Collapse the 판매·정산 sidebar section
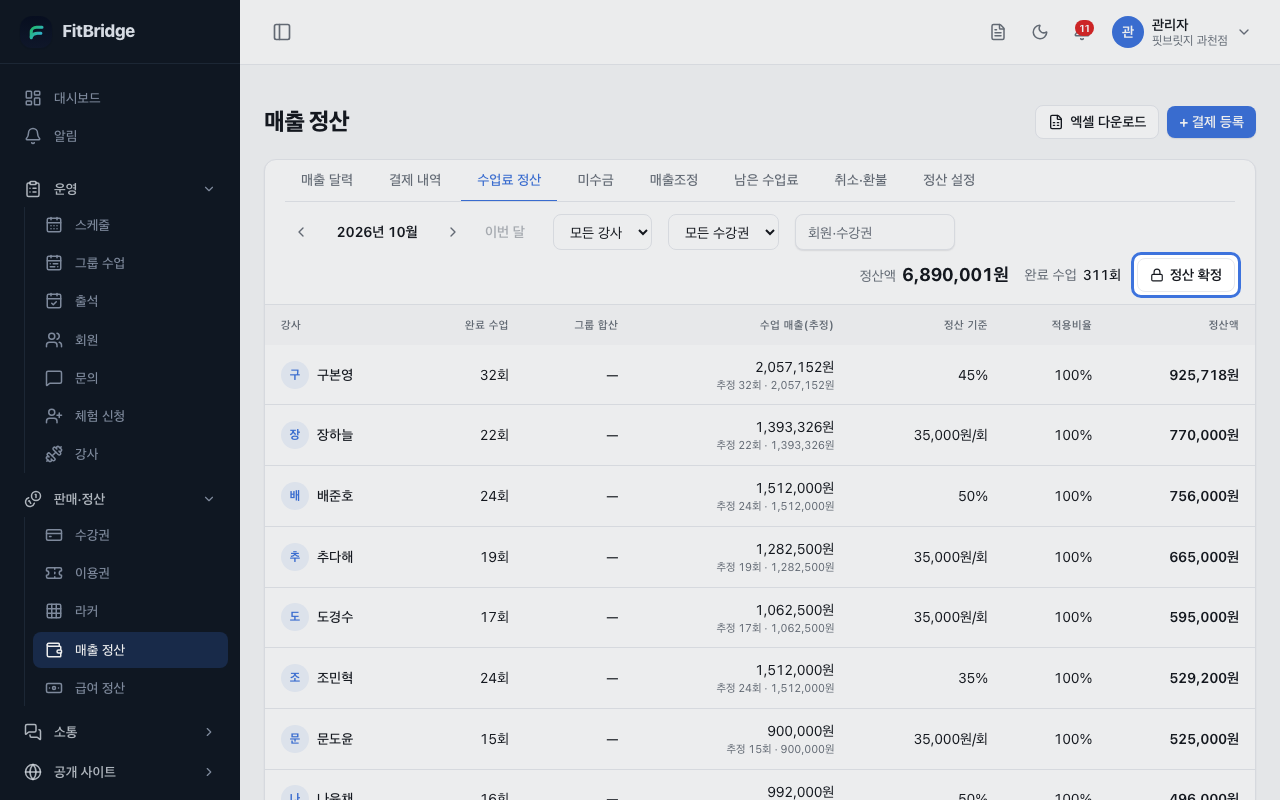Image resolution: width=1280 pixels, height=800 pixels. pos(120,498)
